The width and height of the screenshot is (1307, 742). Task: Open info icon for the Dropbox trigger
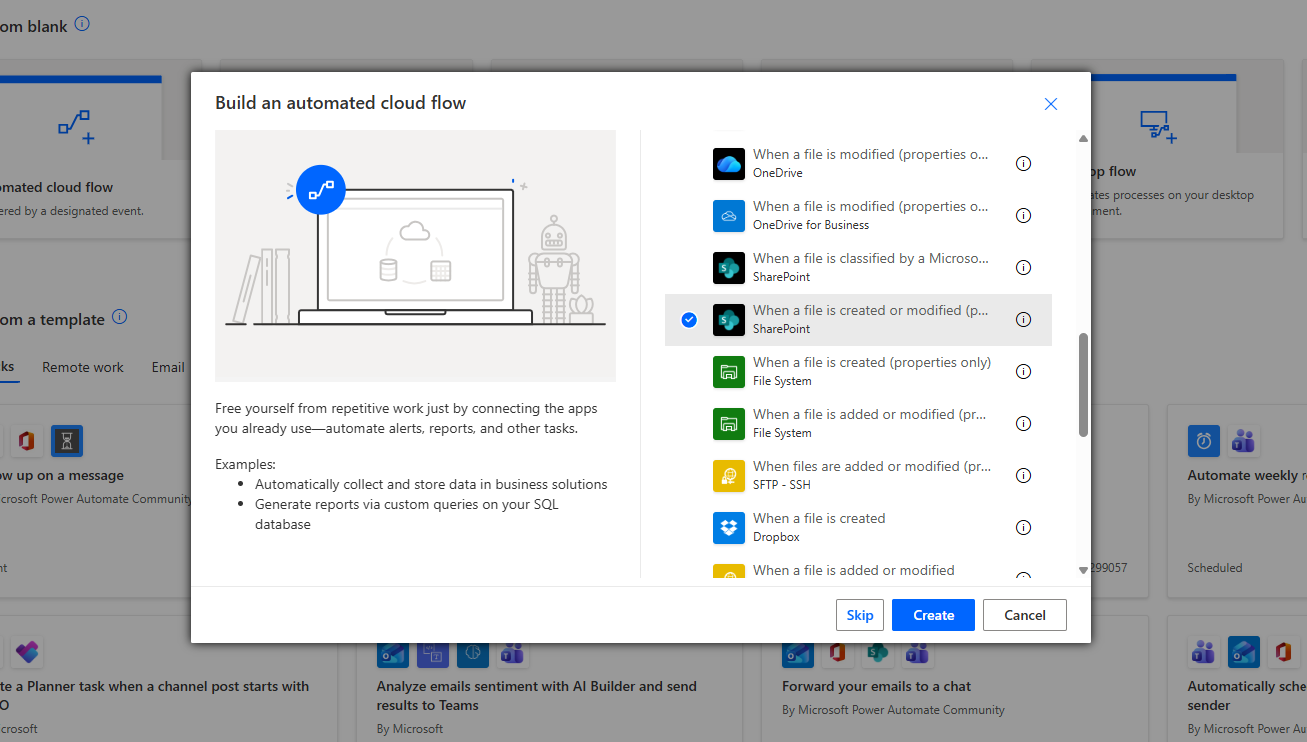(1023, 528)
